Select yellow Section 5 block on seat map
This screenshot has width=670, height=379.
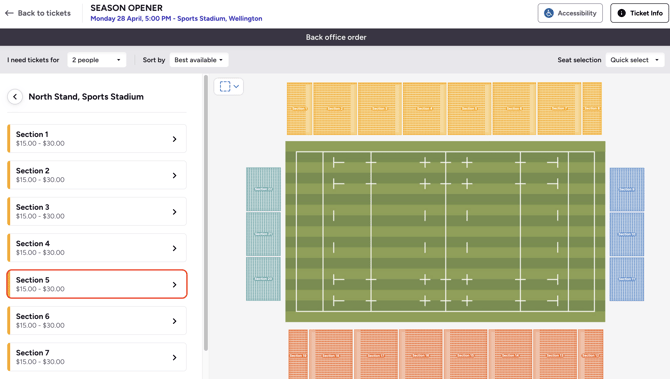(x=469, y=109)
